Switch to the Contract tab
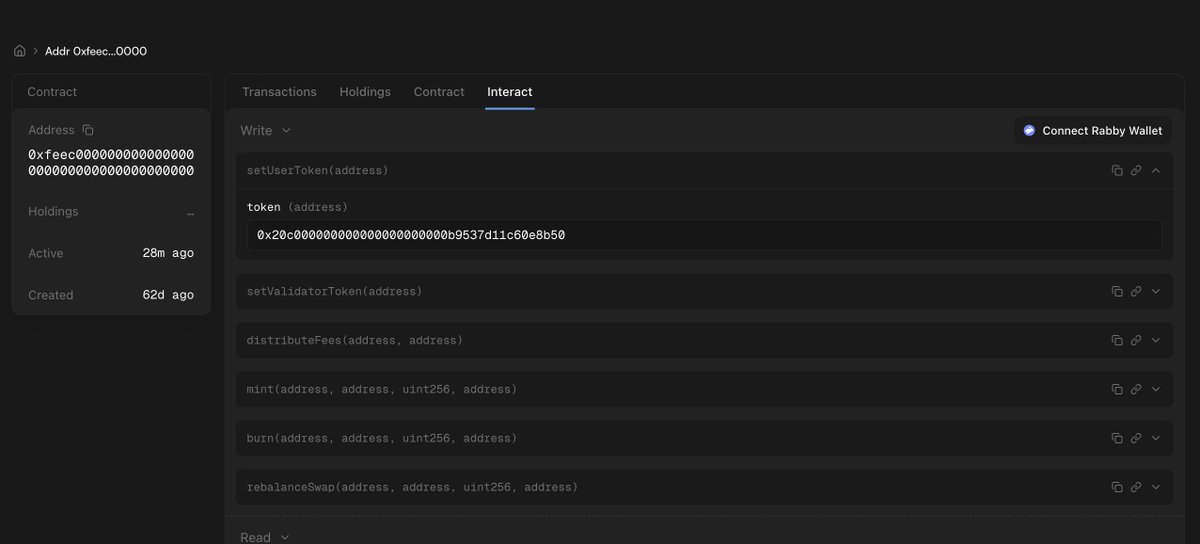 coord(439,92)
